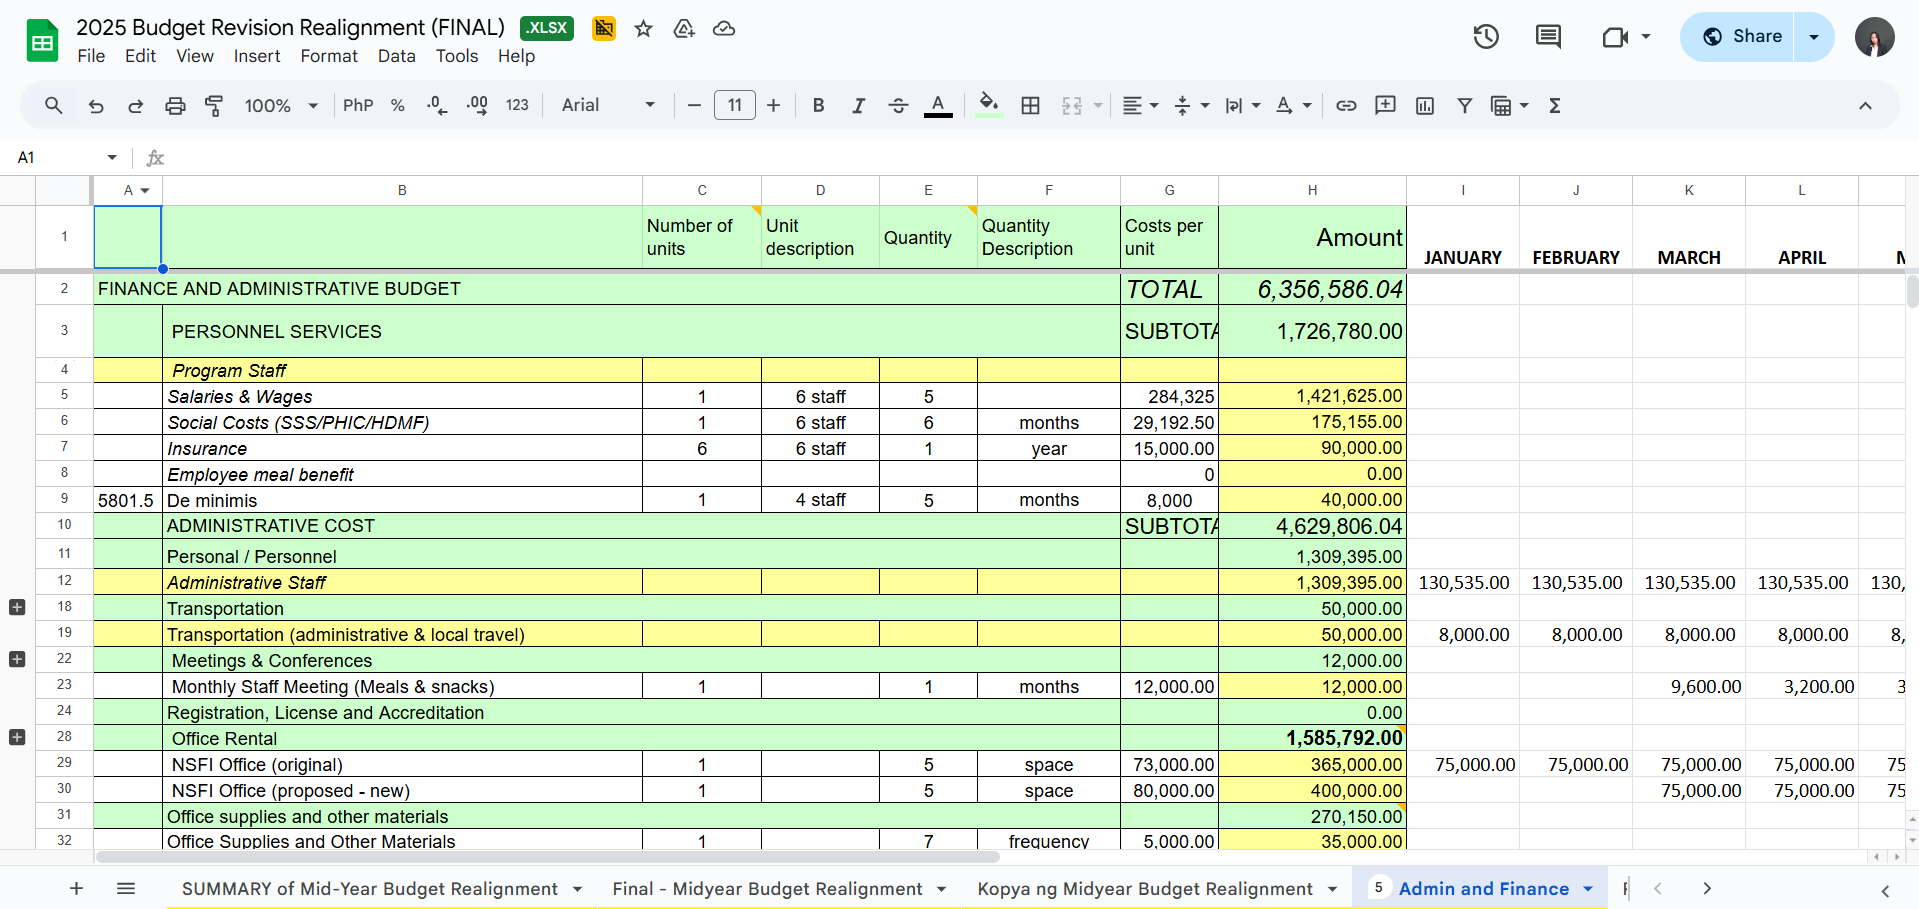Open the Arial font dropdown

(x=608, y=106)
